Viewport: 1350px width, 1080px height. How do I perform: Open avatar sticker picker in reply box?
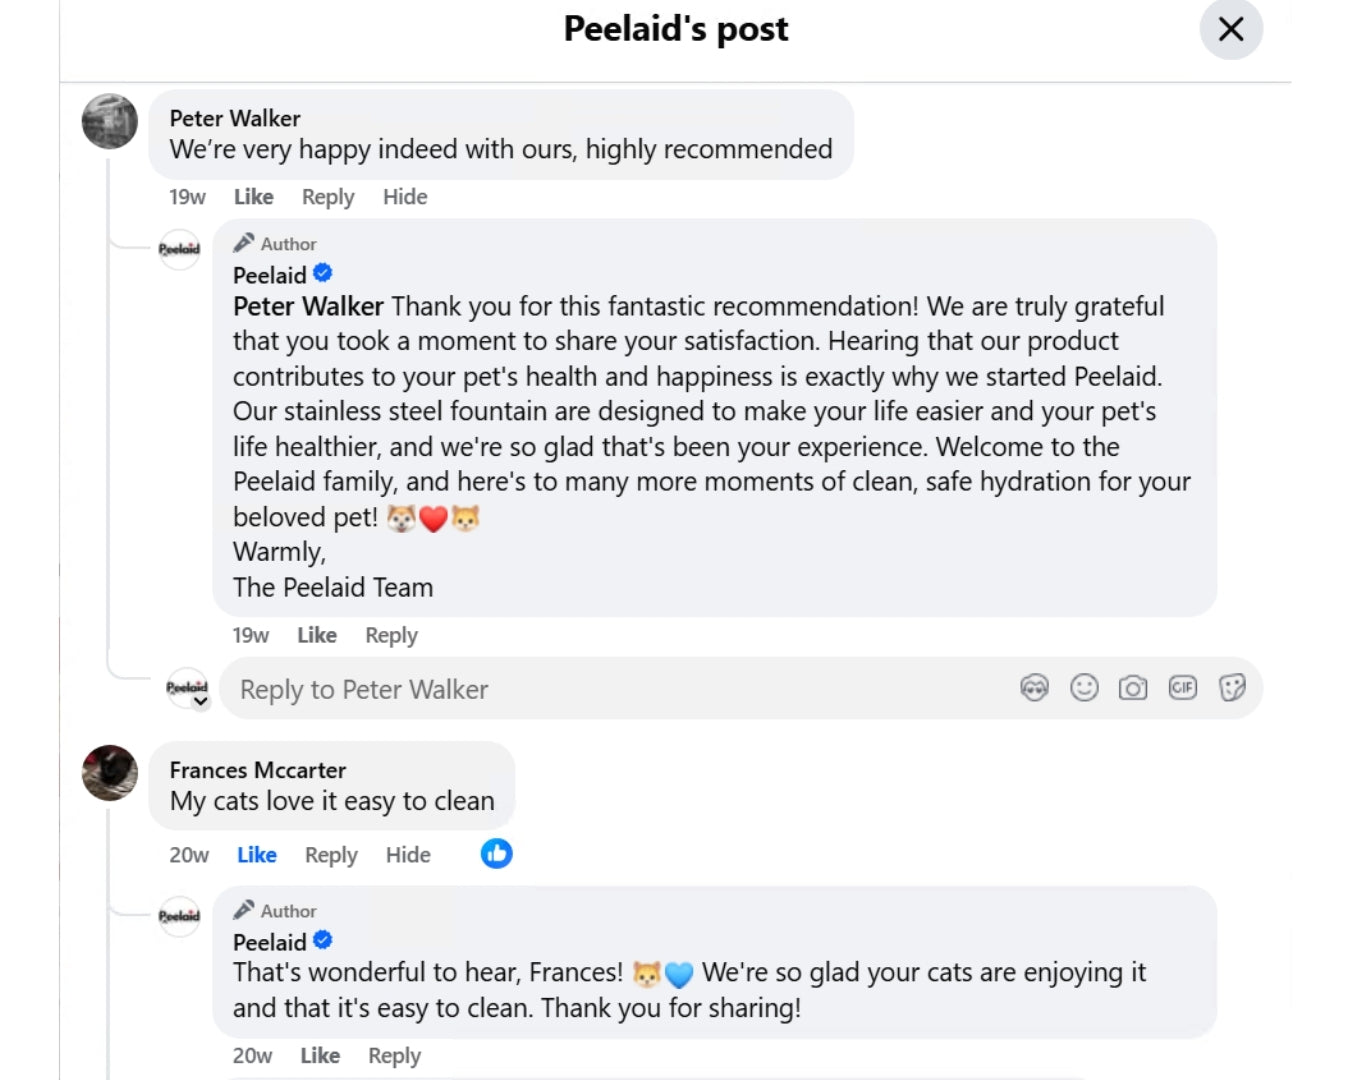tap(1034, 688)
